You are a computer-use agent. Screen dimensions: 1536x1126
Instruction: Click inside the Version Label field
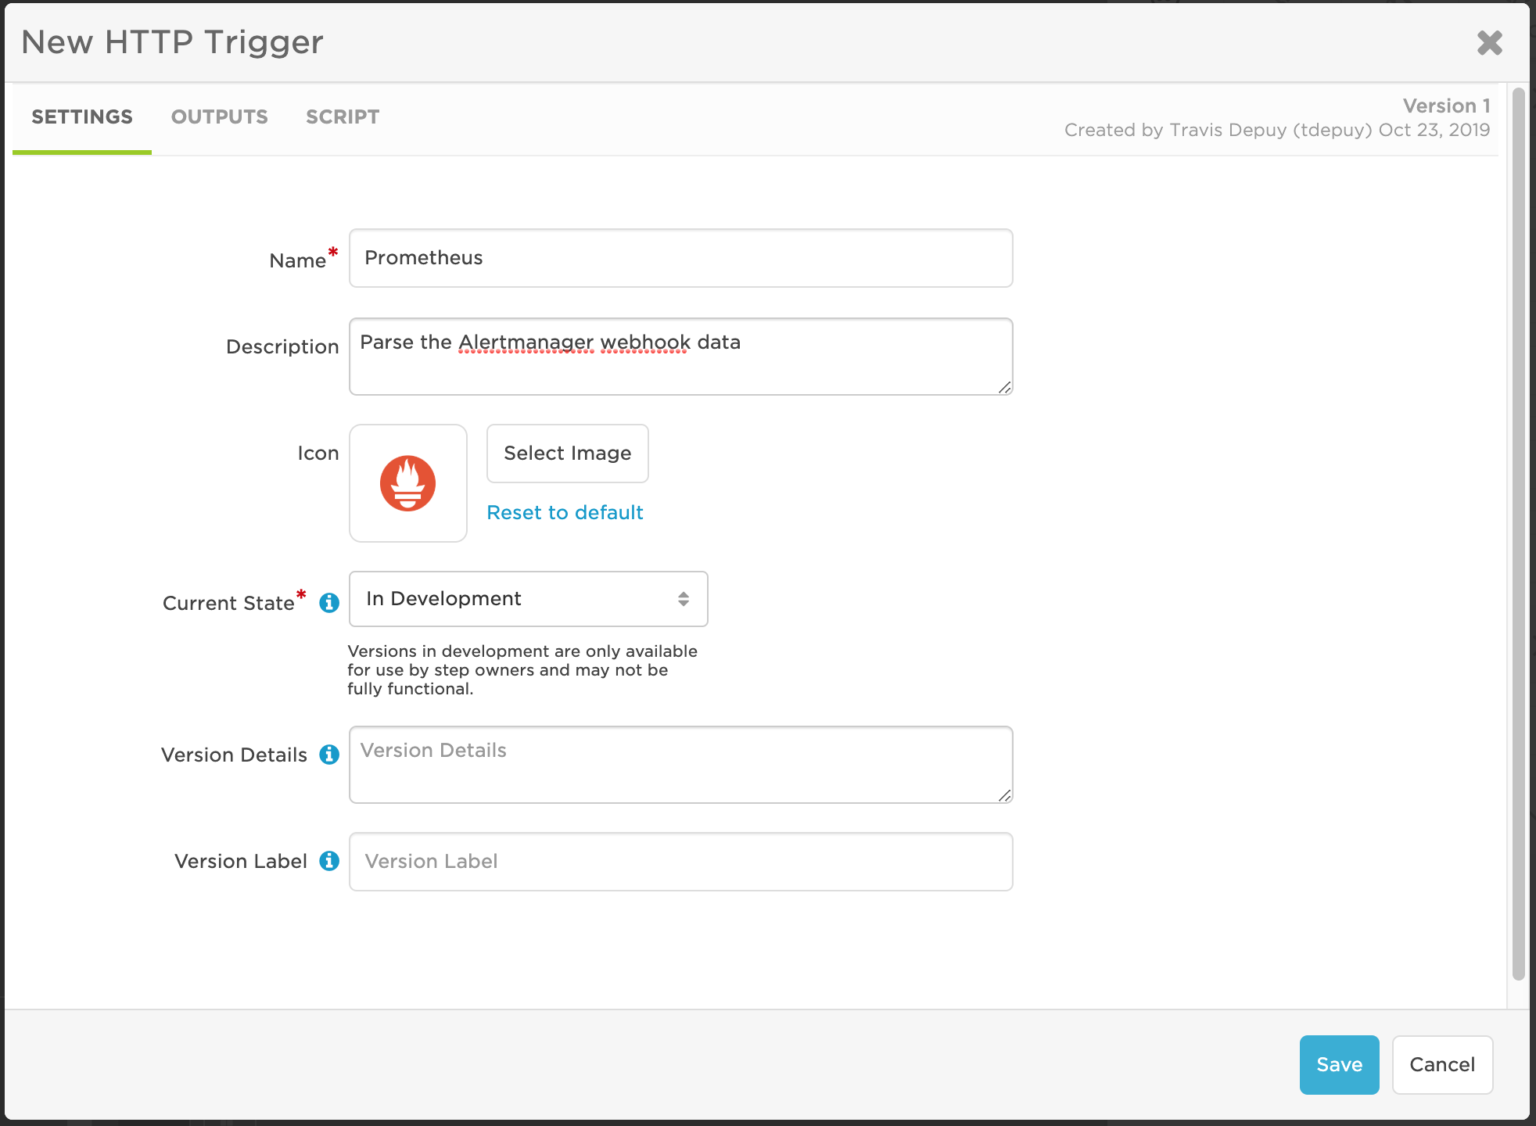click(x=680, y=861)
